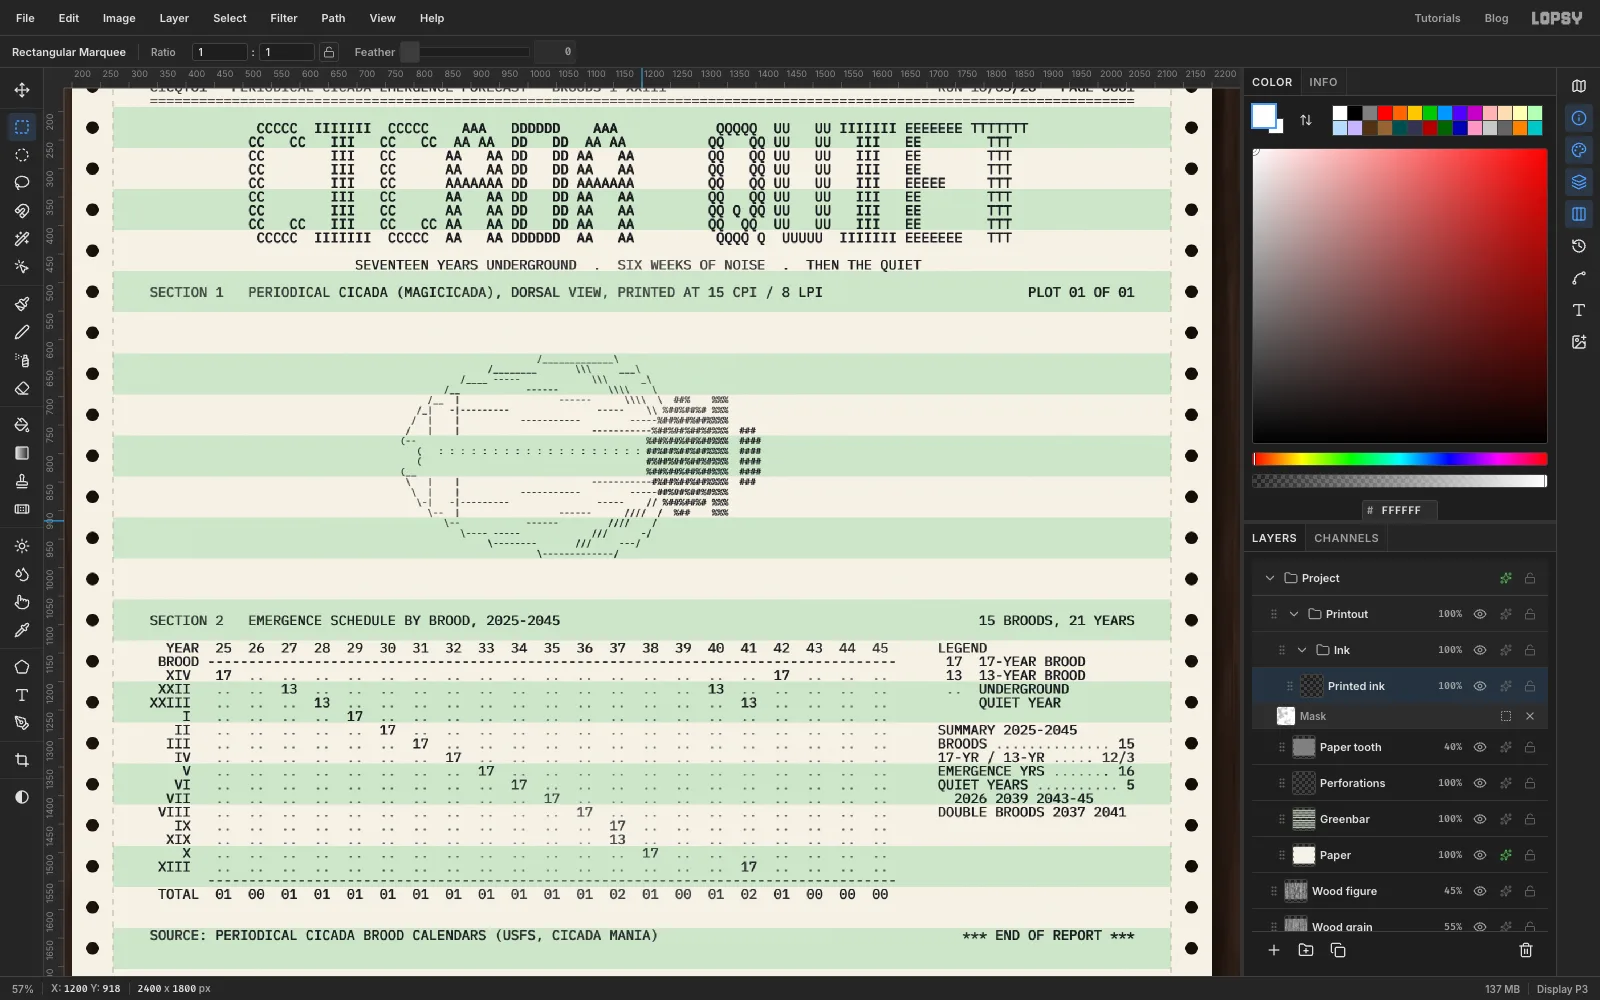Hide the Printed ink layer
1600x1000 pixels.
coord(1480,686)
